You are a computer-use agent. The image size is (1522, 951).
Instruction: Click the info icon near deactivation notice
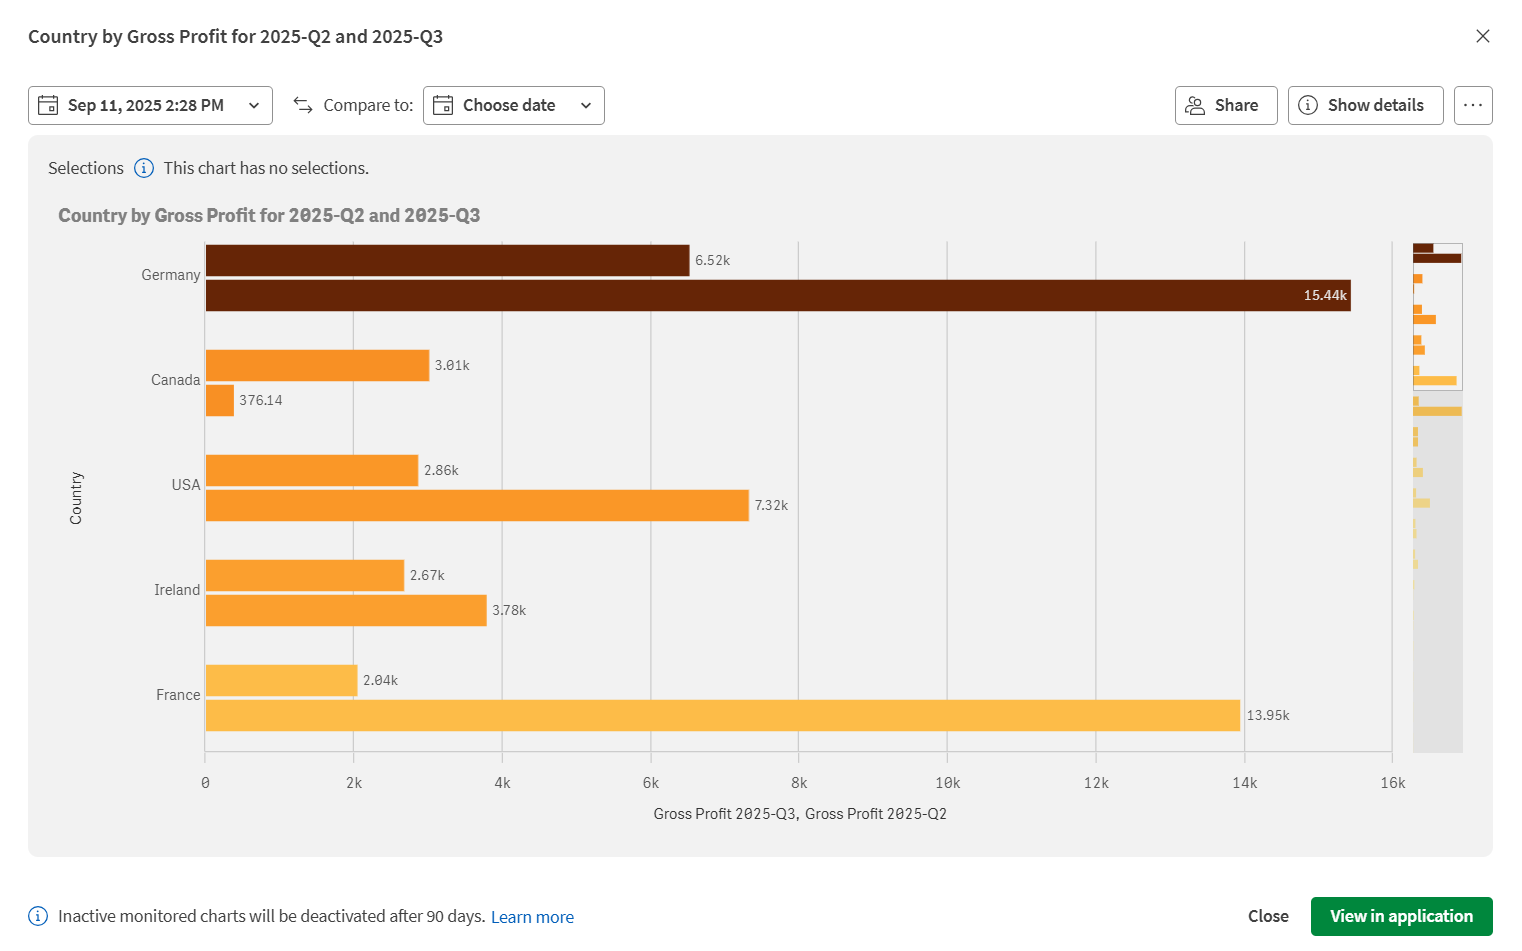38,915
